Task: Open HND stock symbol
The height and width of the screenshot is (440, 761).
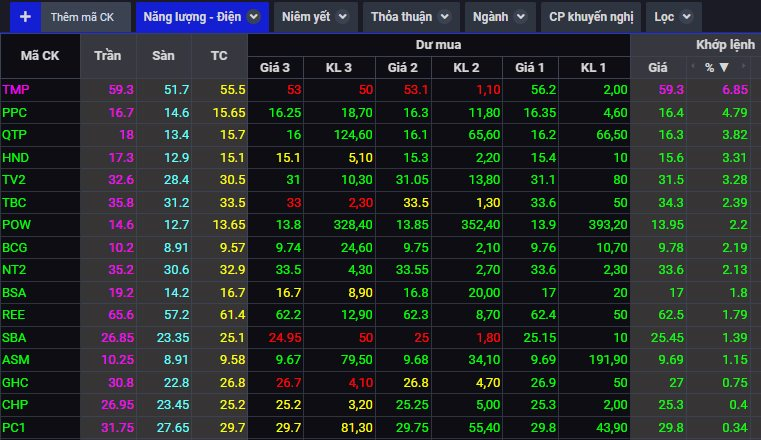Action: pos(16,158)
